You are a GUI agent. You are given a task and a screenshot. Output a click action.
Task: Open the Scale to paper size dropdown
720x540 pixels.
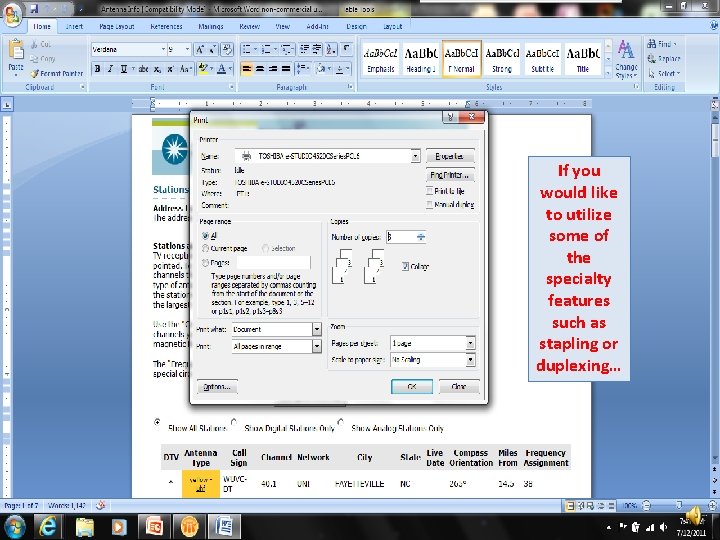click(470, 360)
